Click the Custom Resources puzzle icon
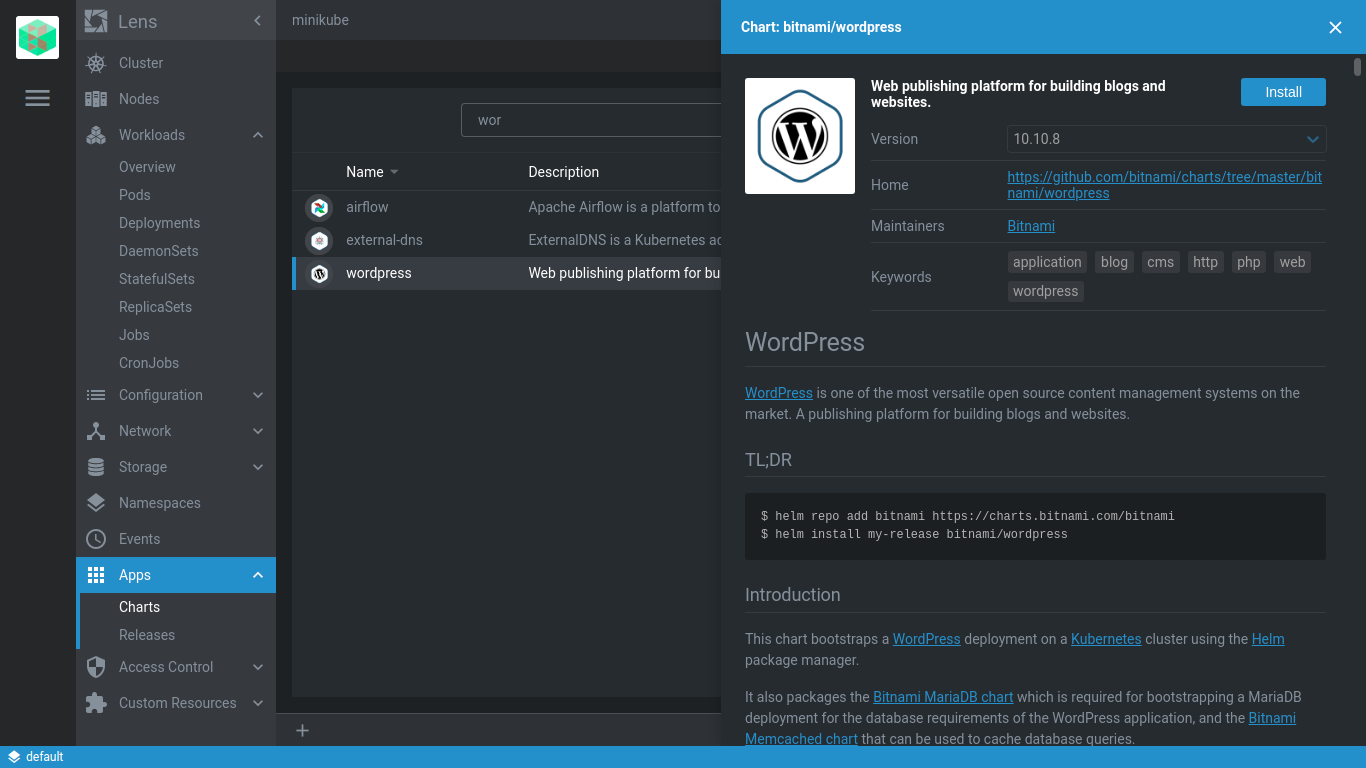 click(x=96, y=703)
